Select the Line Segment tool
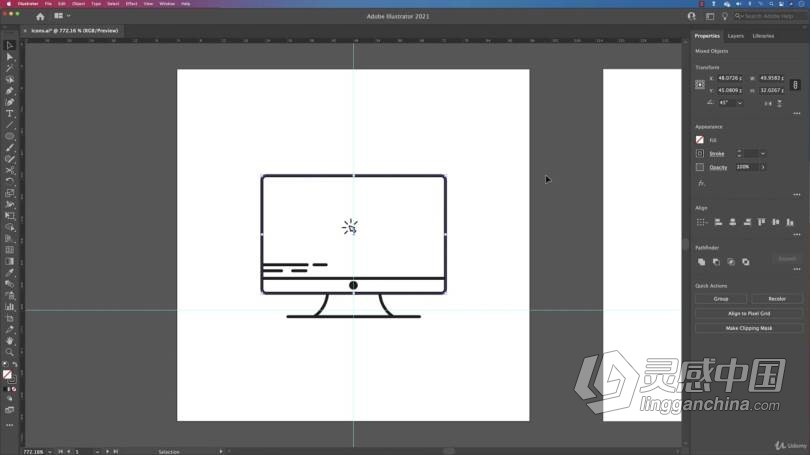Viewport: 810px width, 455px height. coord(10,125)
